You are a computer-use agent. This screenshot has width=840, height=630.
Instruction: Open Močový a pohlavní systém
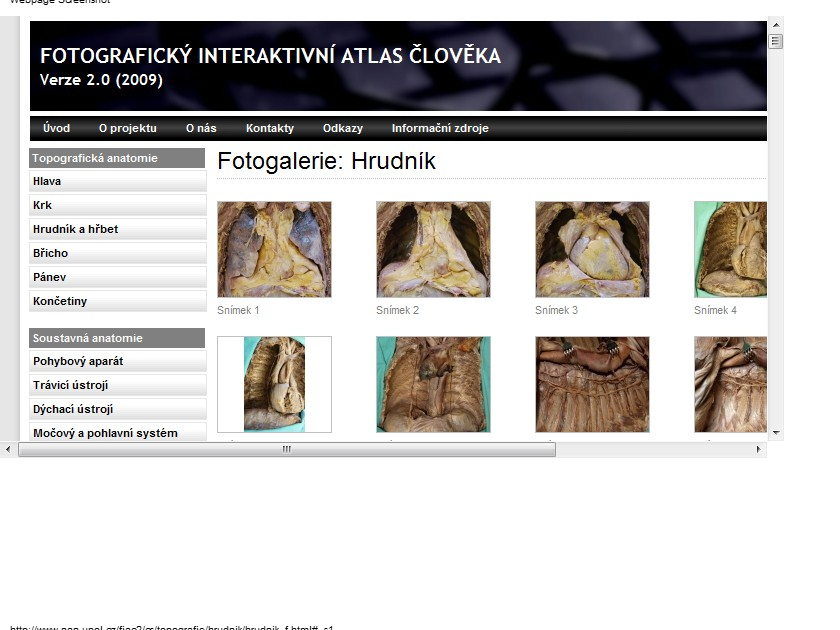click(x=117, y=432)
